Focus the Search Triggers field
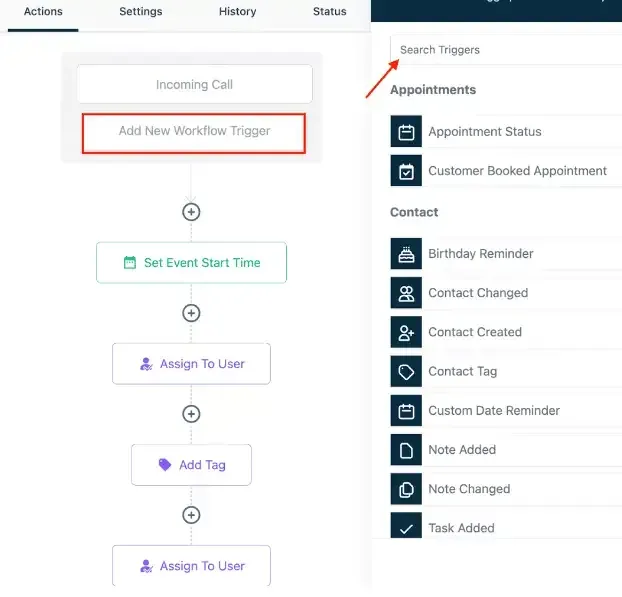Image resolution: width=622 pixels, height=597 pixels. pos(506,50)
